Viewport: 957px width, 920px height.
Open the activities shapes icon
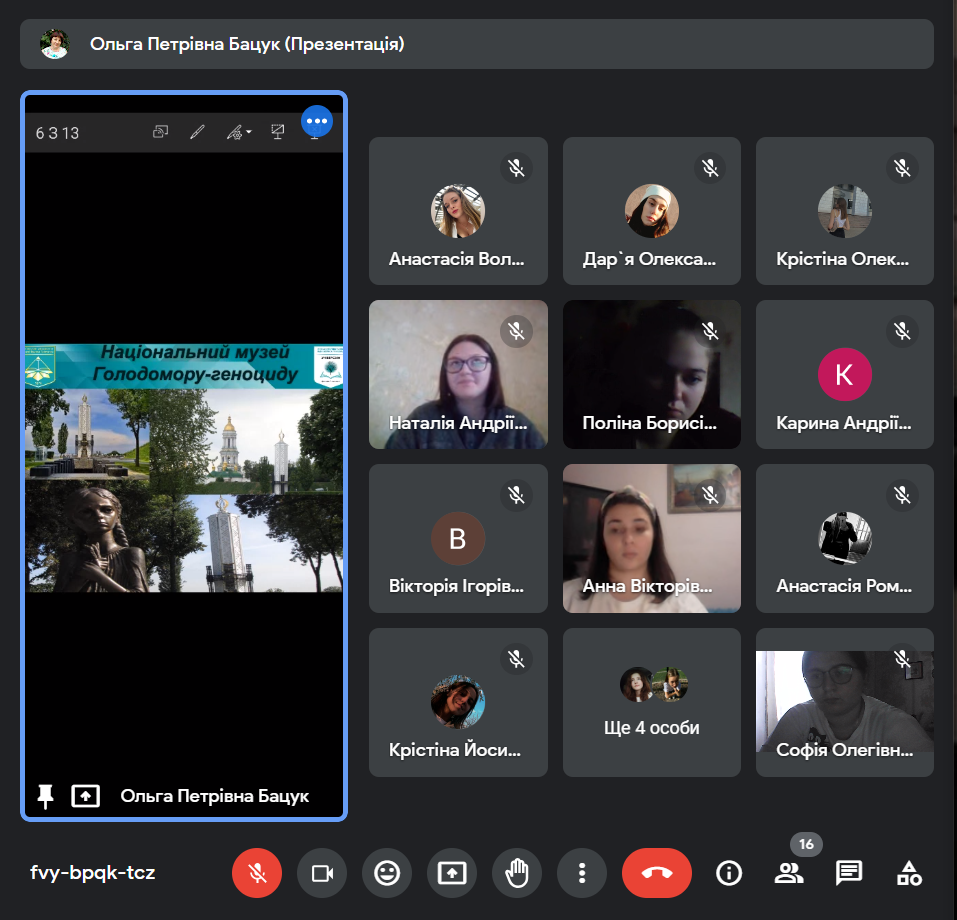(909, 873)
